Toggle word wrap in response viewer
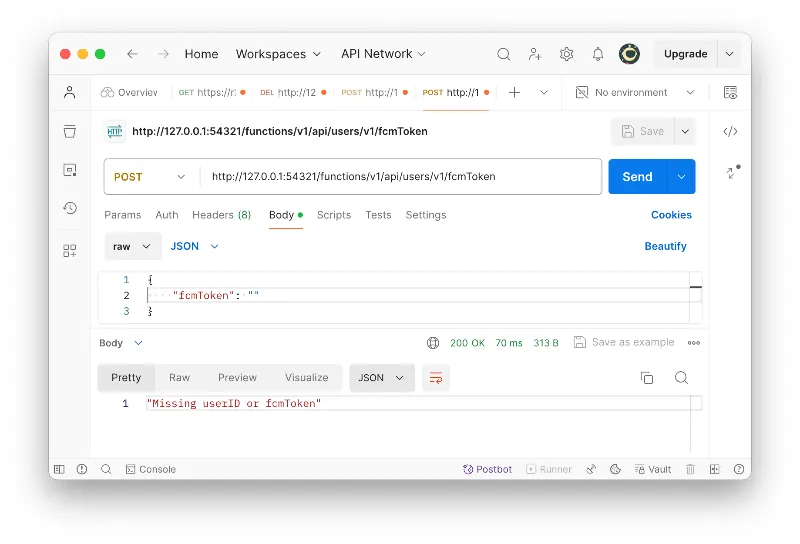This screenshot has height=544, width=800. tap(435, 378)
